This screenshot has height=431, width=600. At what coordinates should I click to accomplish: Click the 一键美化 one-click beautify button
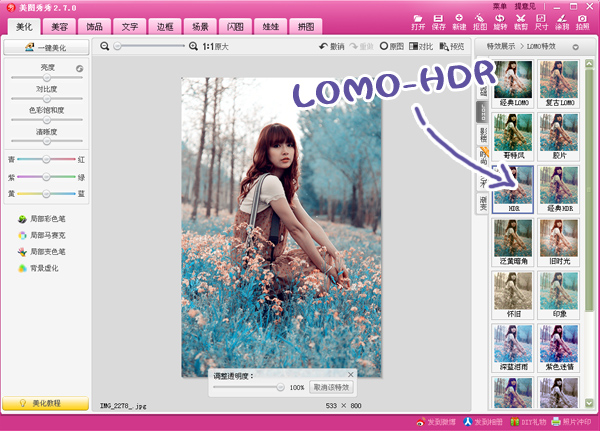pos(46,47)
